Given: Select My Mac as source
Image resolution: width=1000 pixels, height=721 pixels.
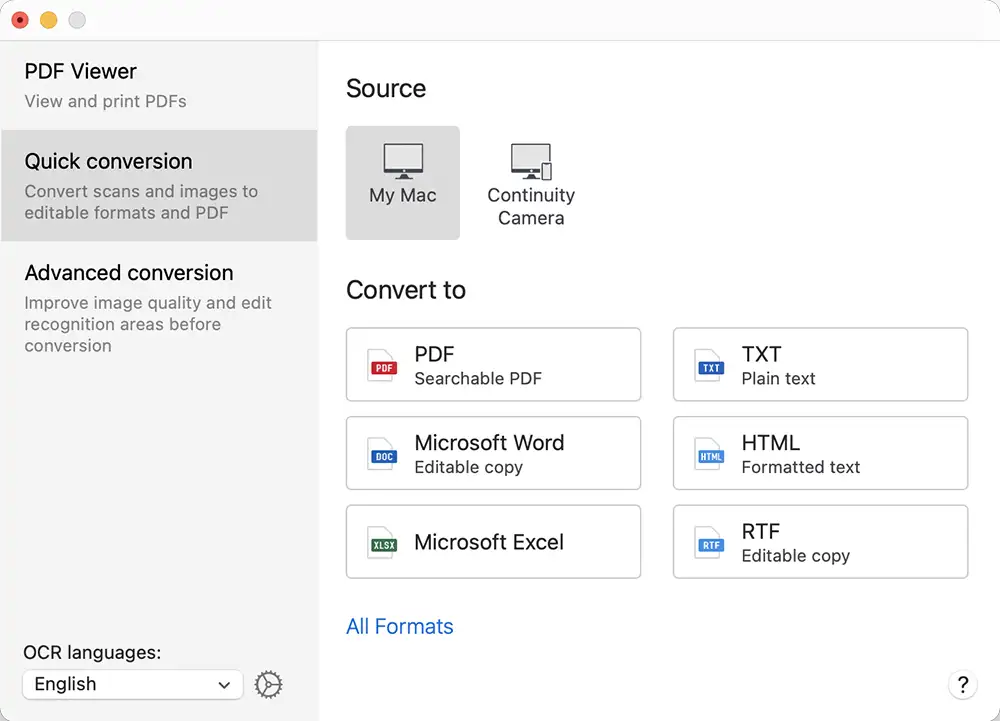Looking at the screenshot, I should click(x=402, y=182).
